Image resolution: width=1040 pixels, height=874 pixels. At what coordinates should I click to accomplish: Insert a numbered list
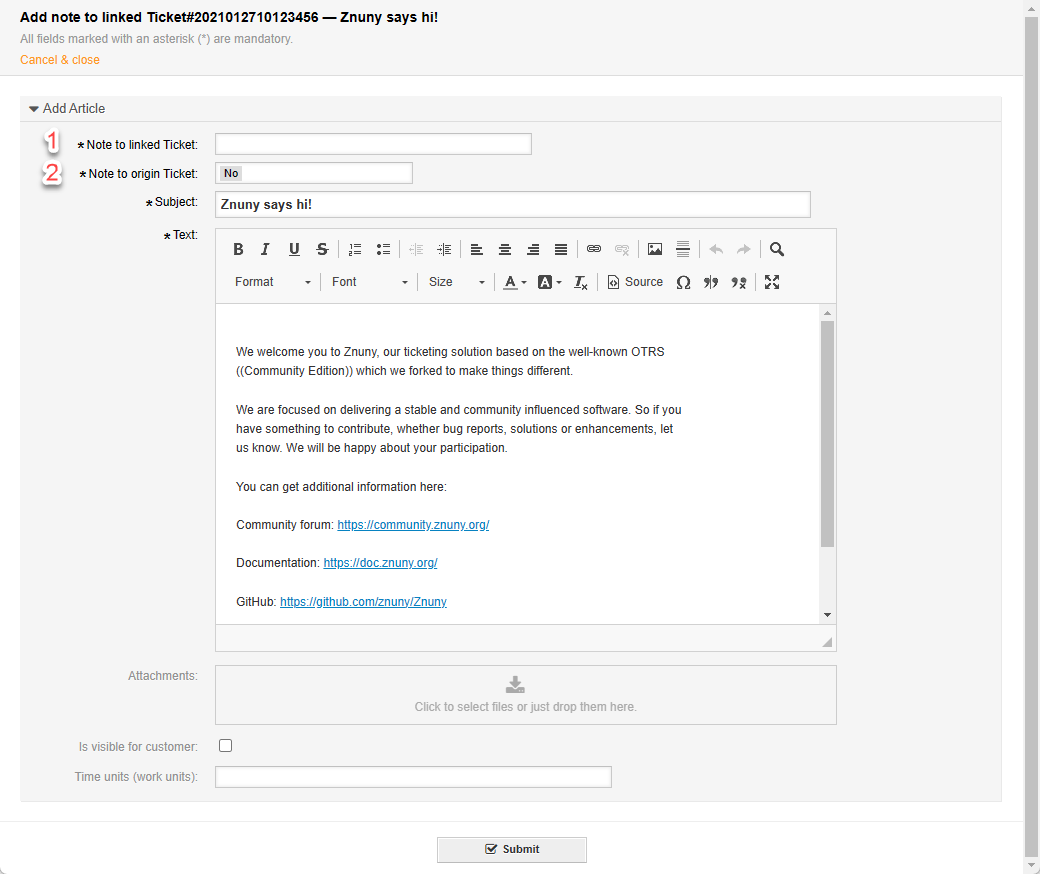point(355,250)
